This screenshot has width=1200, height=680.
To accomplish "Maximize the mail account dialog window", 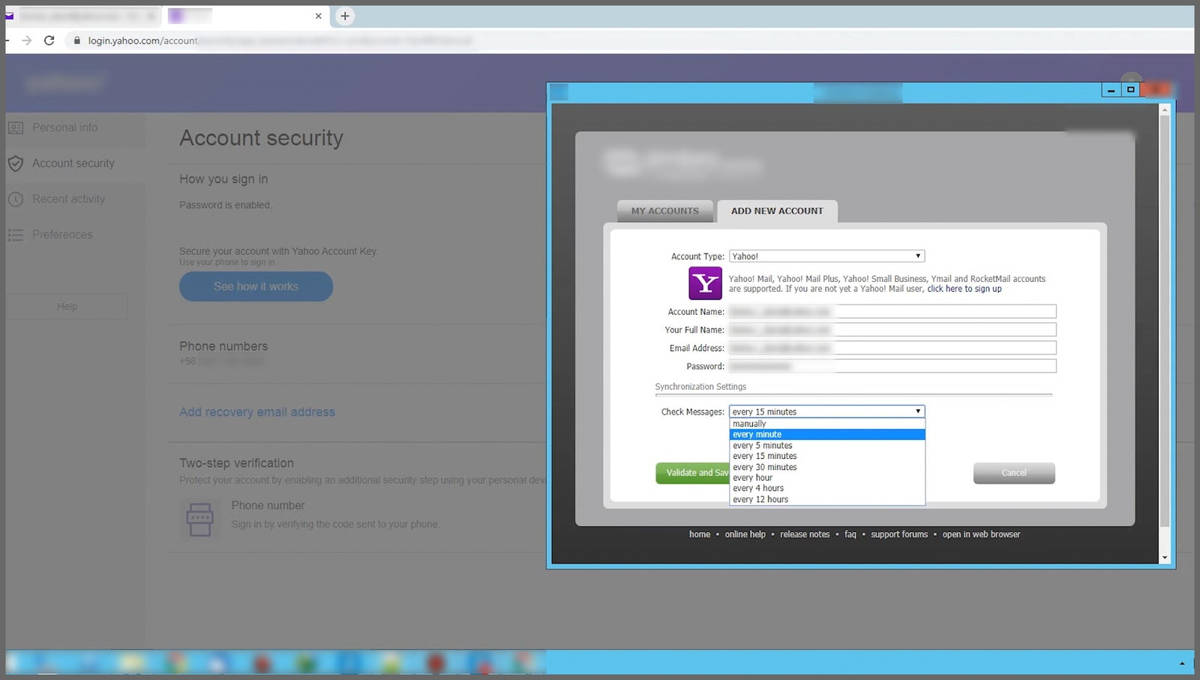I will tap(1131, 90).
